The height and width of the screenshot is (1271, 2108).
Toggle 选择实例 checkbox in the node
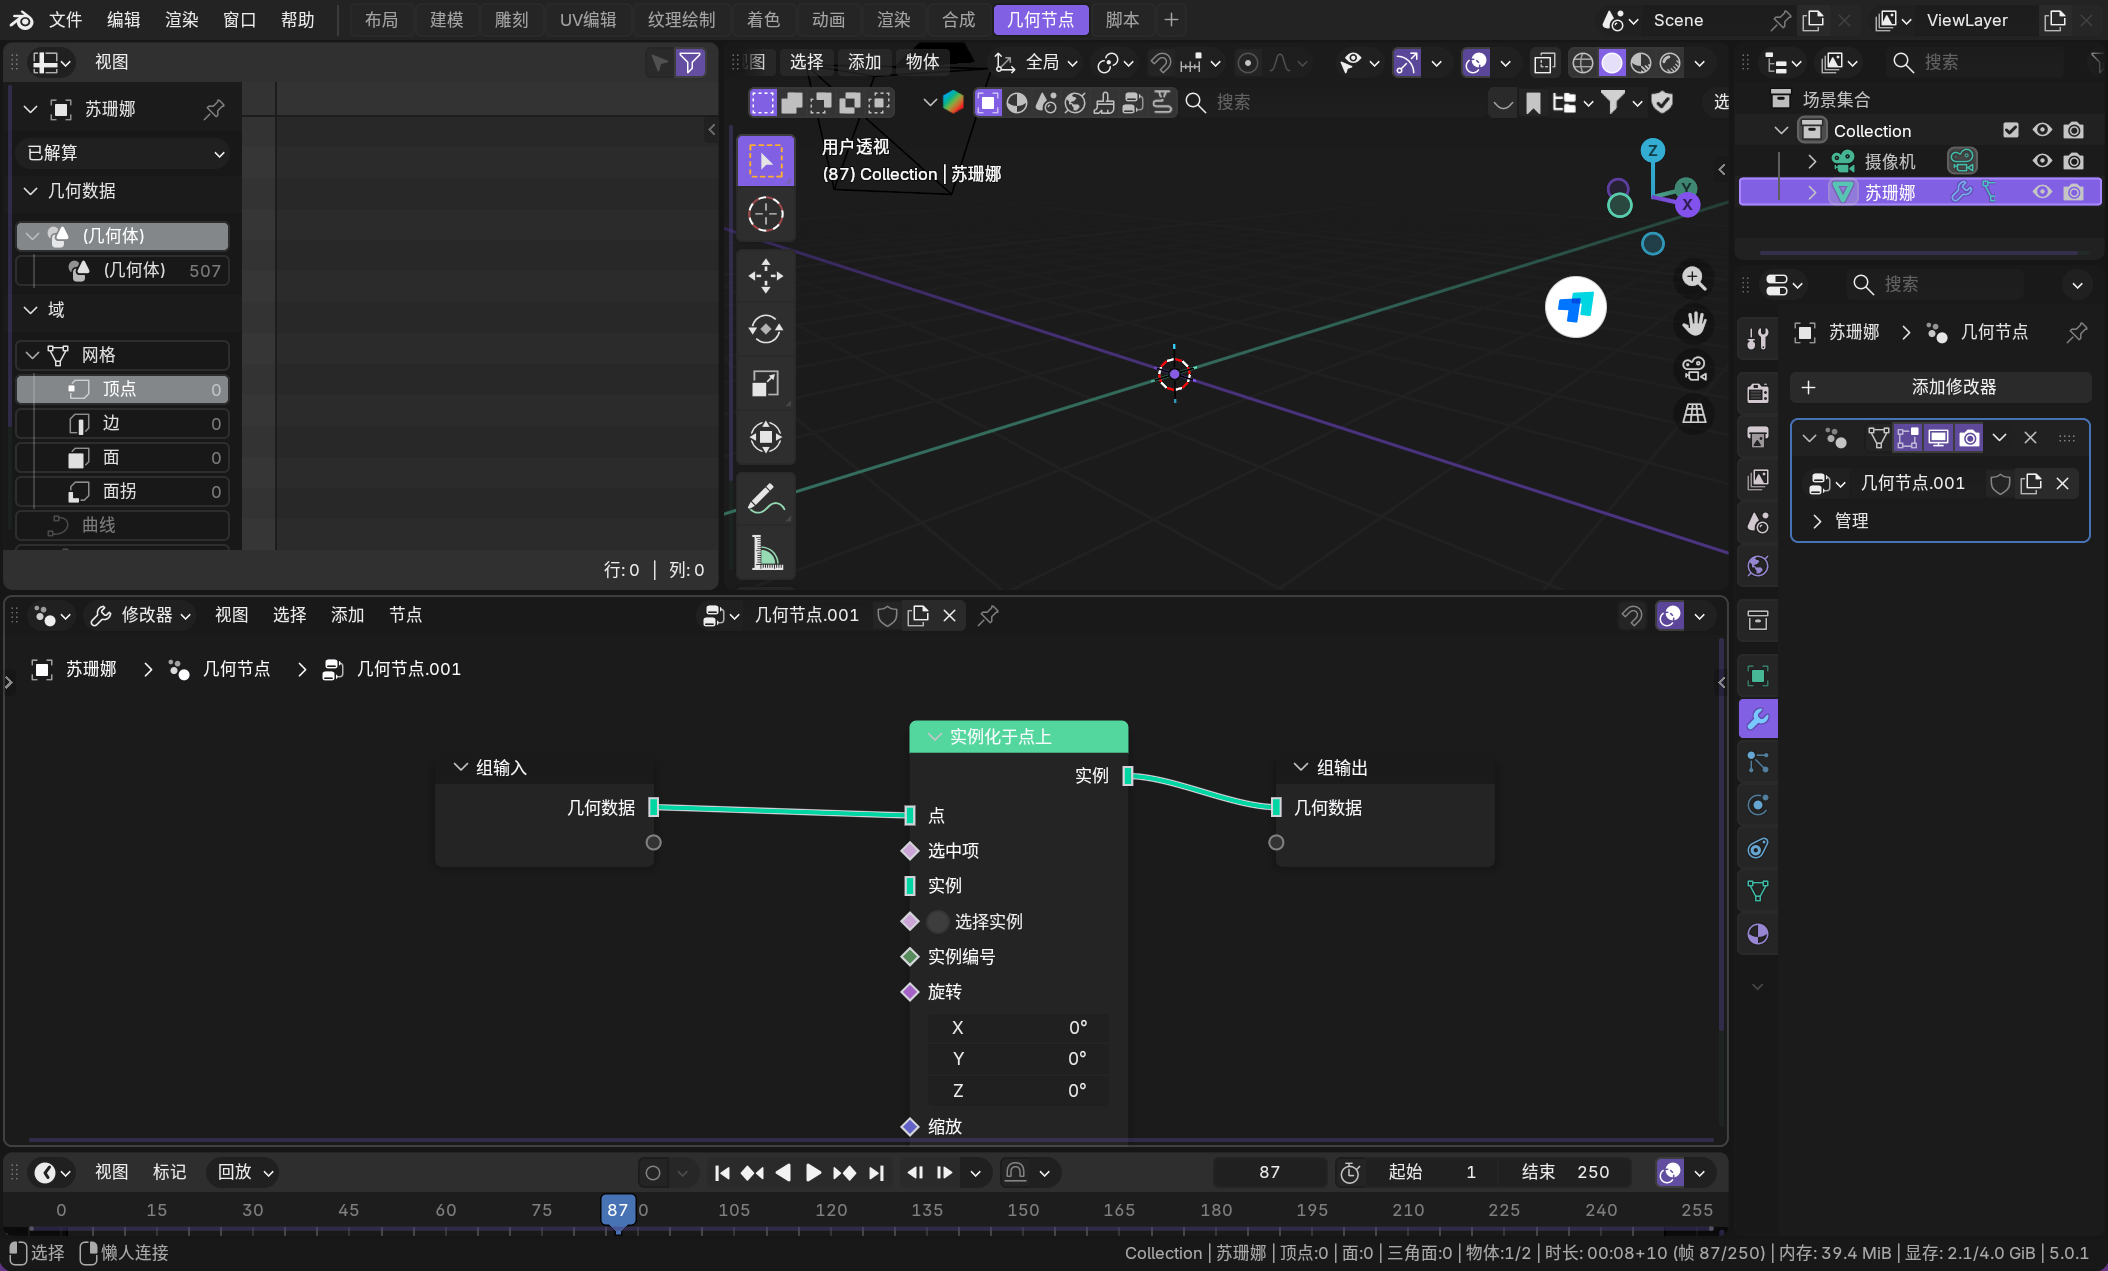click(x=938, y=921)
